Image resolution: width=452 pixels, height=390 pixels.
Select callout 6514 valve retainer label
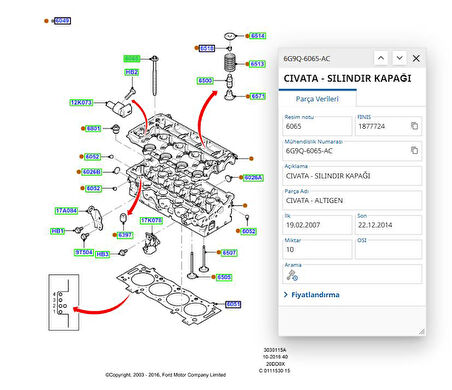(x=258, y=36)
